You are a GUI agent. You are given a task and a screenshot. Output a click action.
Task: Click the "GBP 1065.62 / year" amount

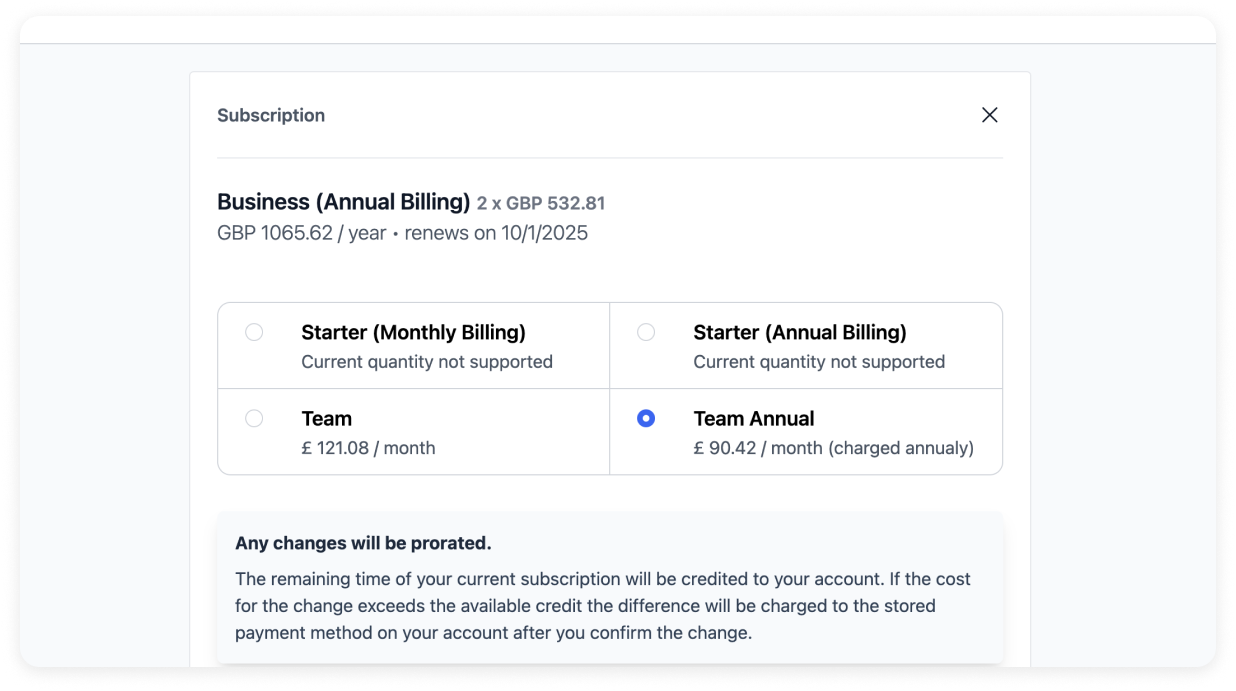click(x=301, y=234)
